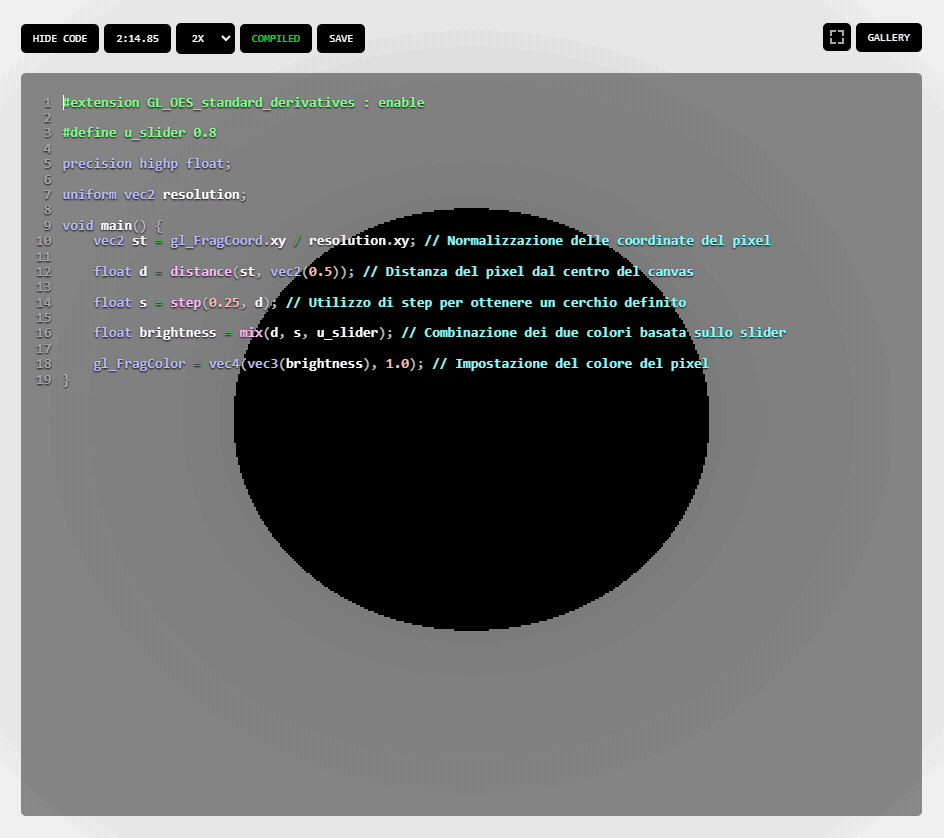Click line number 10 in gutter

(44, 241)
